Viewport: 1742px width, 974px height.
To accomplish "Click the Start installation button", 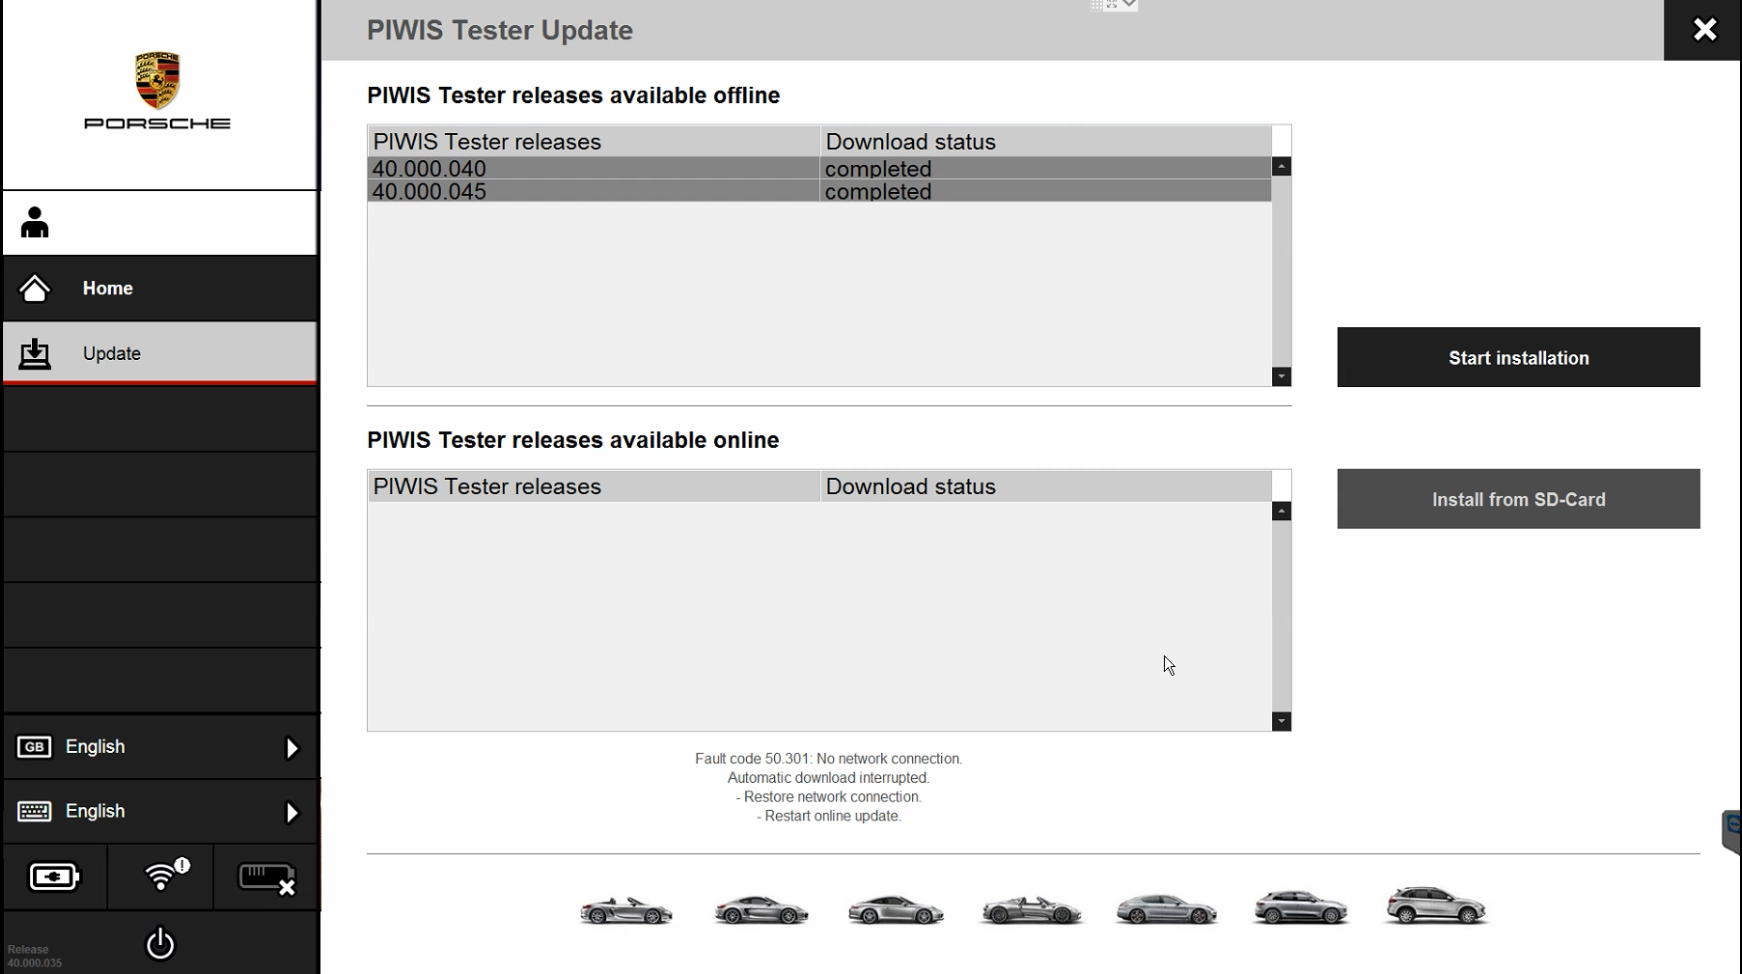I will coord(1517,357).
